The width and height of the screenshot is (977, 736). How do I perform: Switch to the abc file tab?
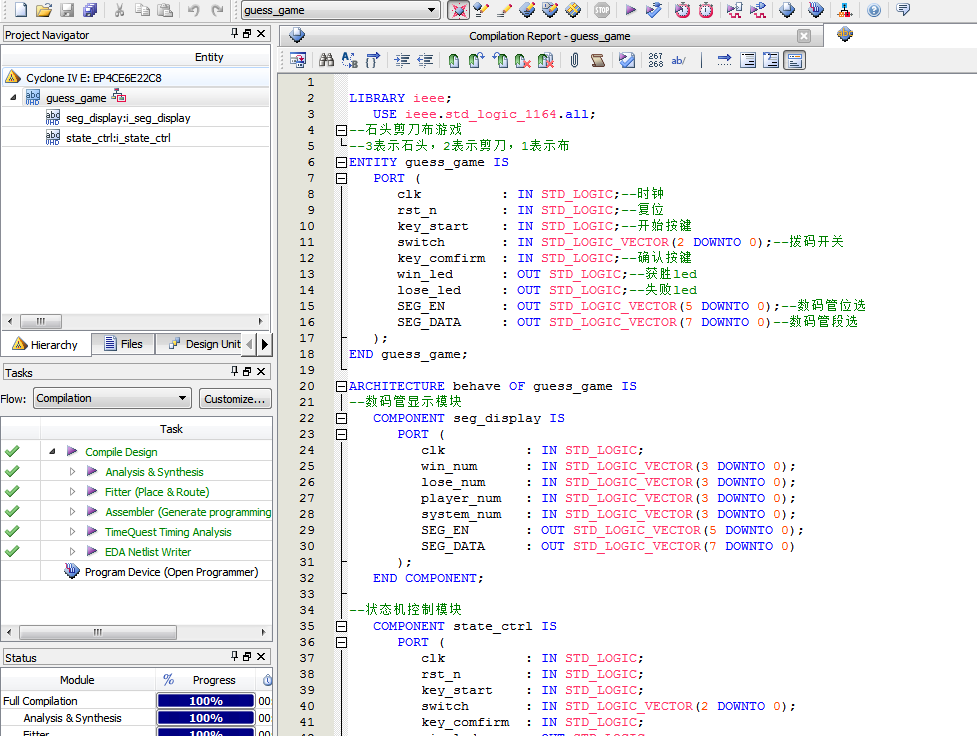coord(845,34)
